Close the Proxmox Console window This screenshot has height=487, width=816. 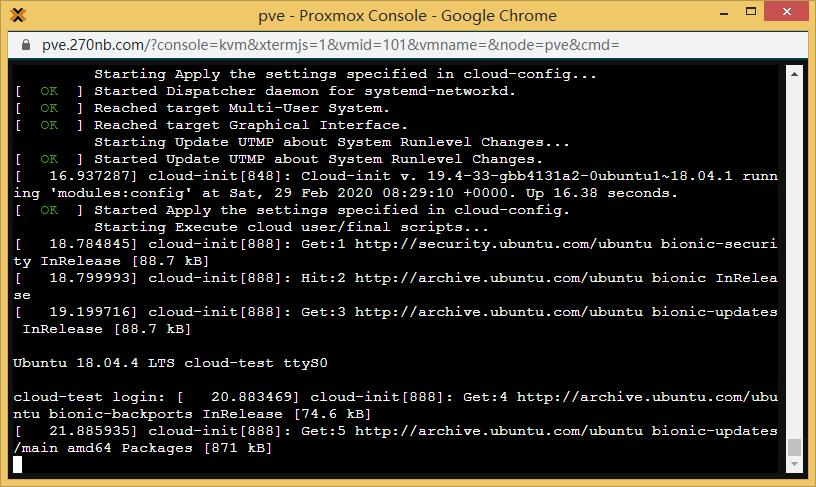786,11
